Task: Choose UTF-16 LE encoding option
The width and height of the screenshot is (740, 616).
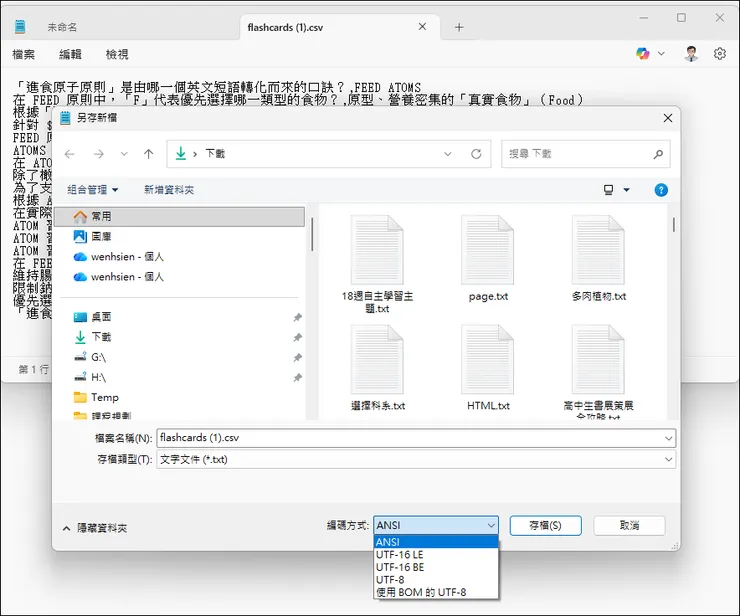Action: [x=436, y=555]
